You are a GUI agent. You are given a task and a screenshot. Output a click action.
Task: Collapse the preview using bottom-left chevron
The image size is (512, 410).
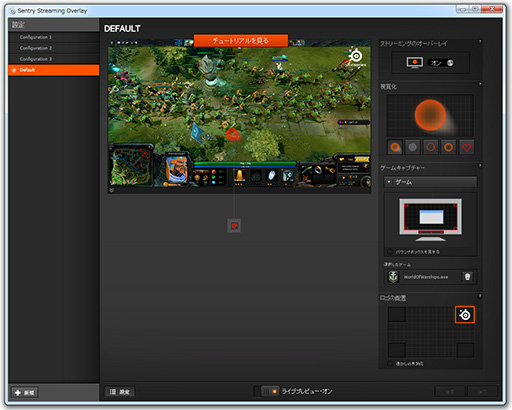(112, 190)
